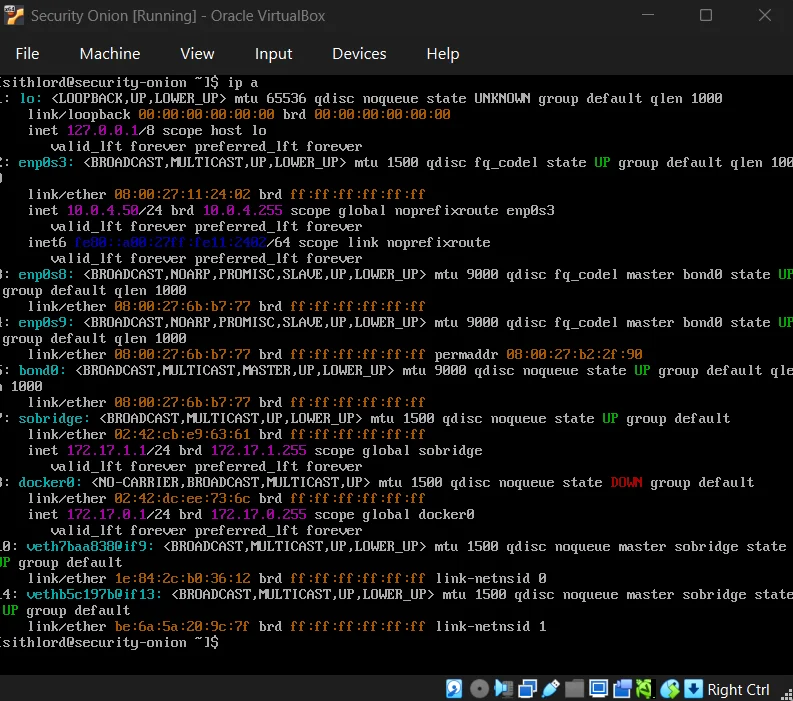The width and height of the screenshot is (793, 701).
Task: Expand the Devices menu
Action: point(359,54)
